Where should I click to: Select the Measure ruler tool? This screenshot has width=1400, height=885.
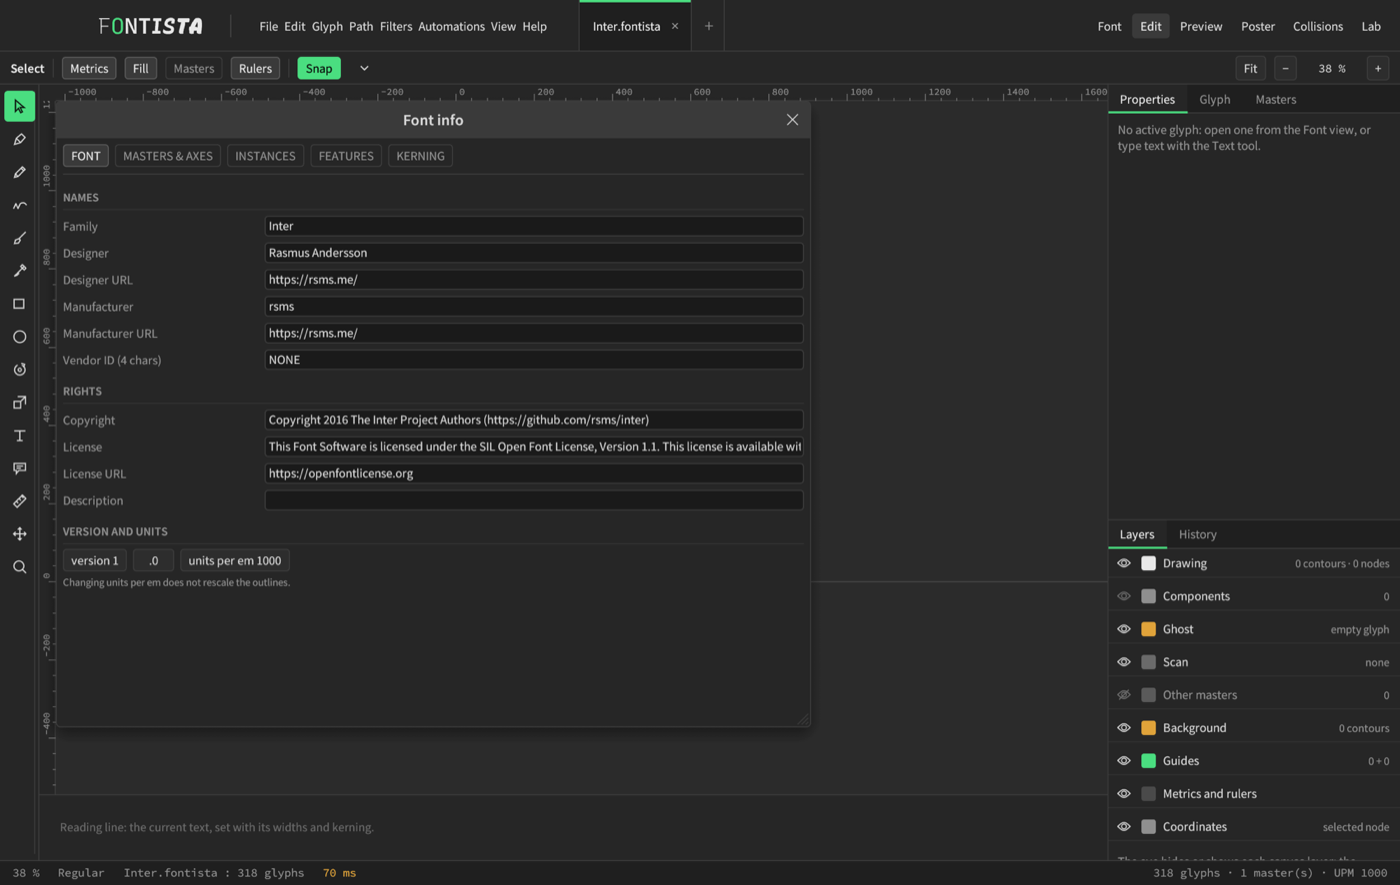coord(19,501)
